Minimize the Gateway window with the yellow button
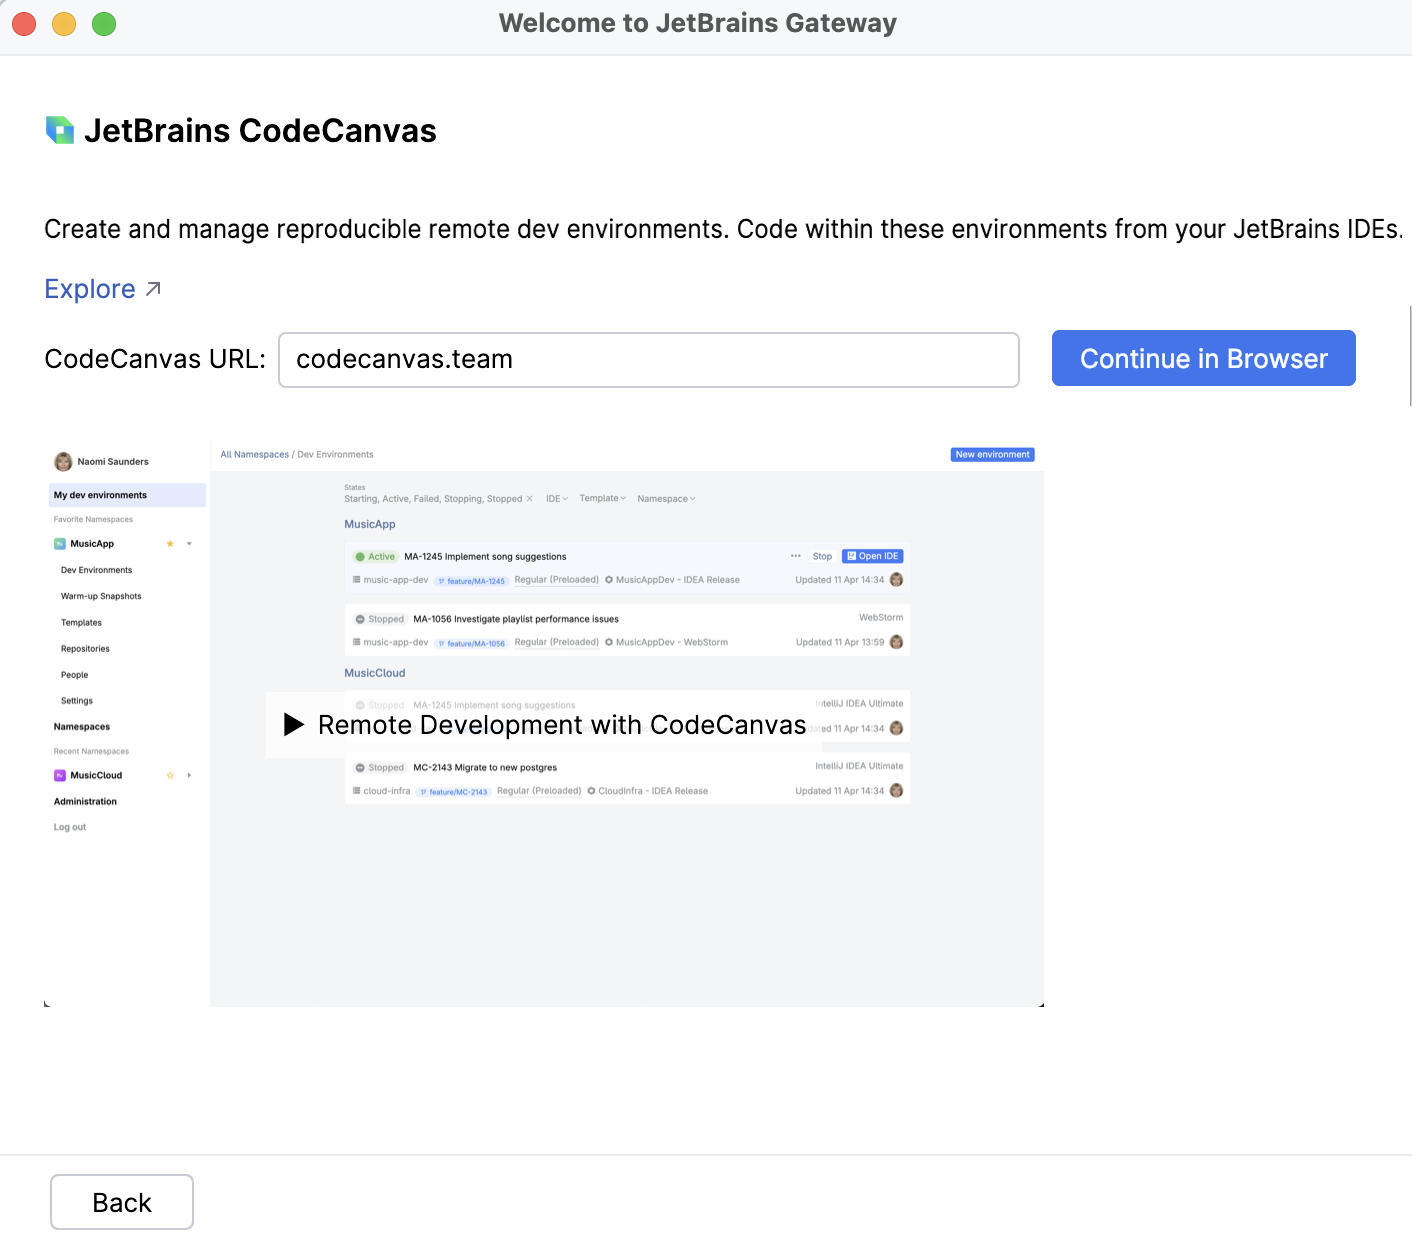The height and width of the screenshot is (1250, 1412). 64,23
